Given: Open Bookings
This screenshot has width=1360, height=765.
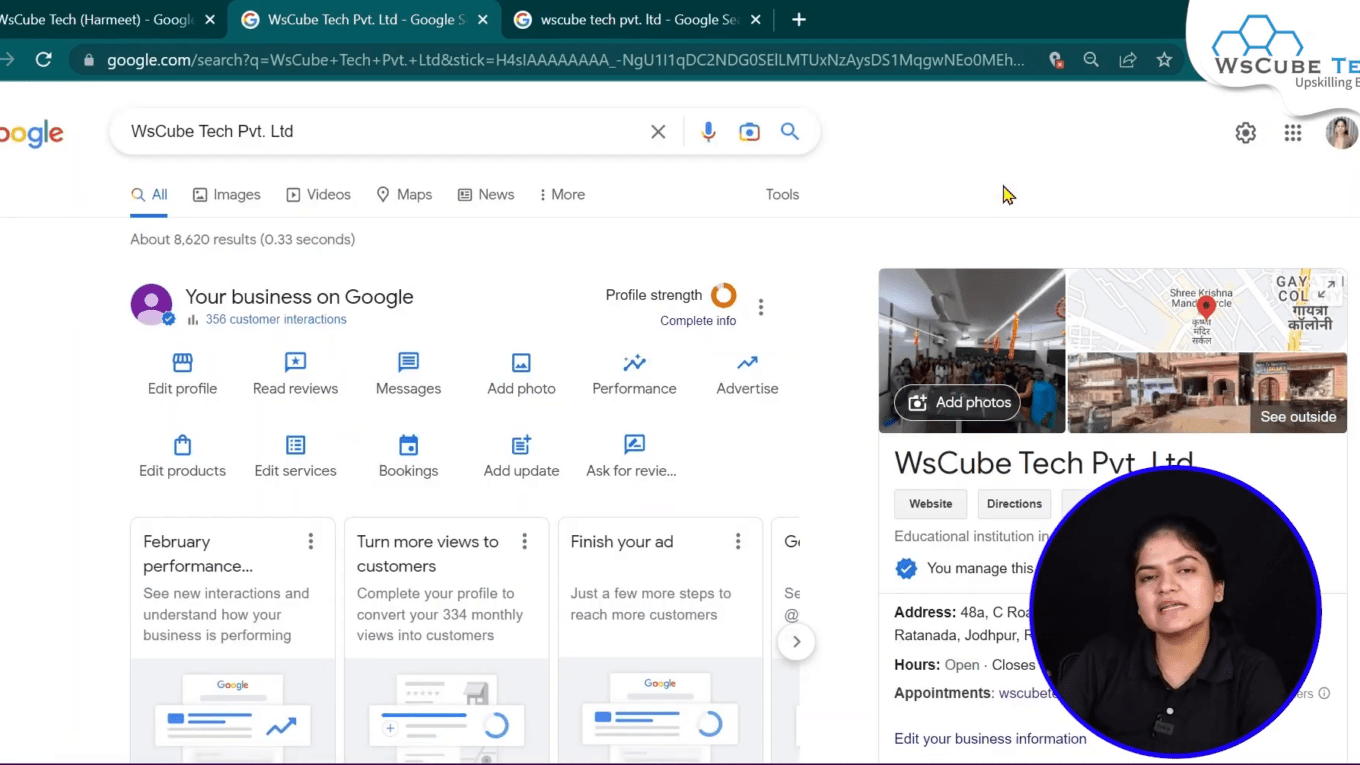Looking at the screenshot, I should coord(408,456).
